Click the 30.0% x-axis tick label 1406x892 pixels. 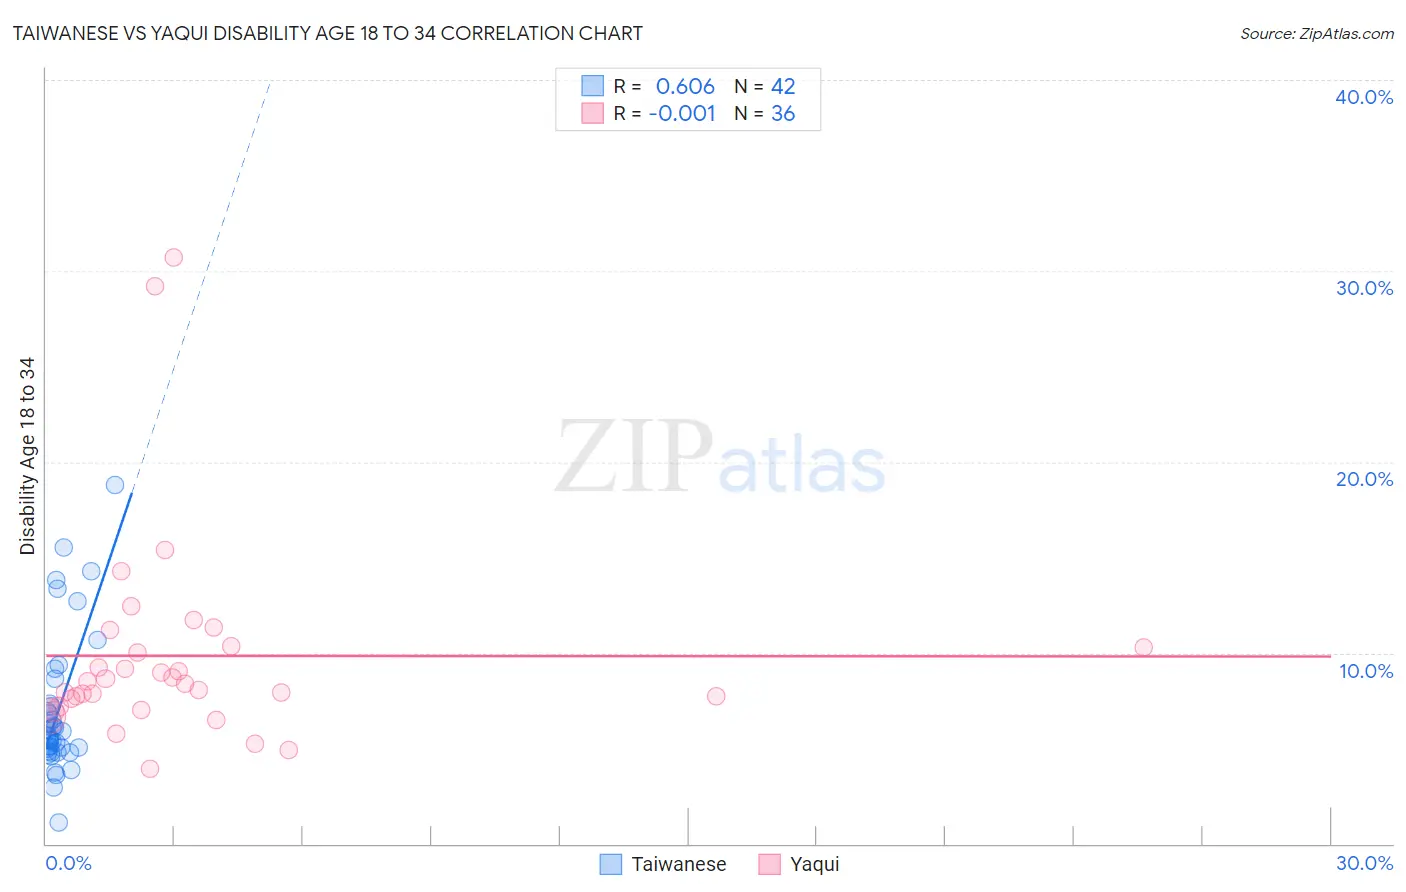pyautogui.click(x=1364, y=863)
